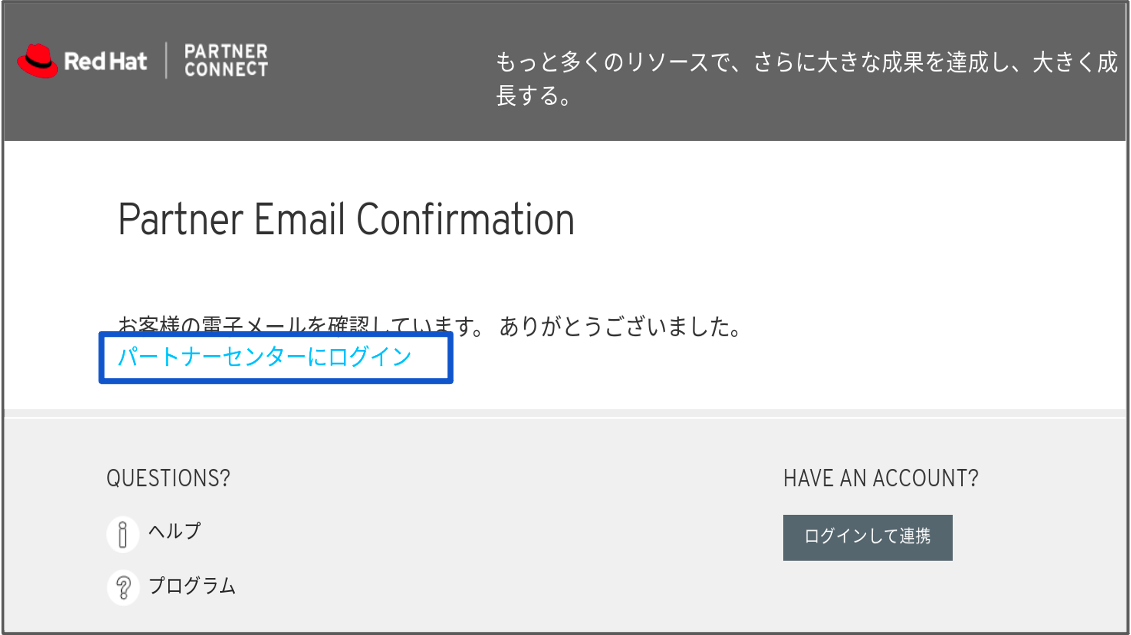1131x635 pixels.
Task: Click the word CONNECT in the logo
Action: 226,70
